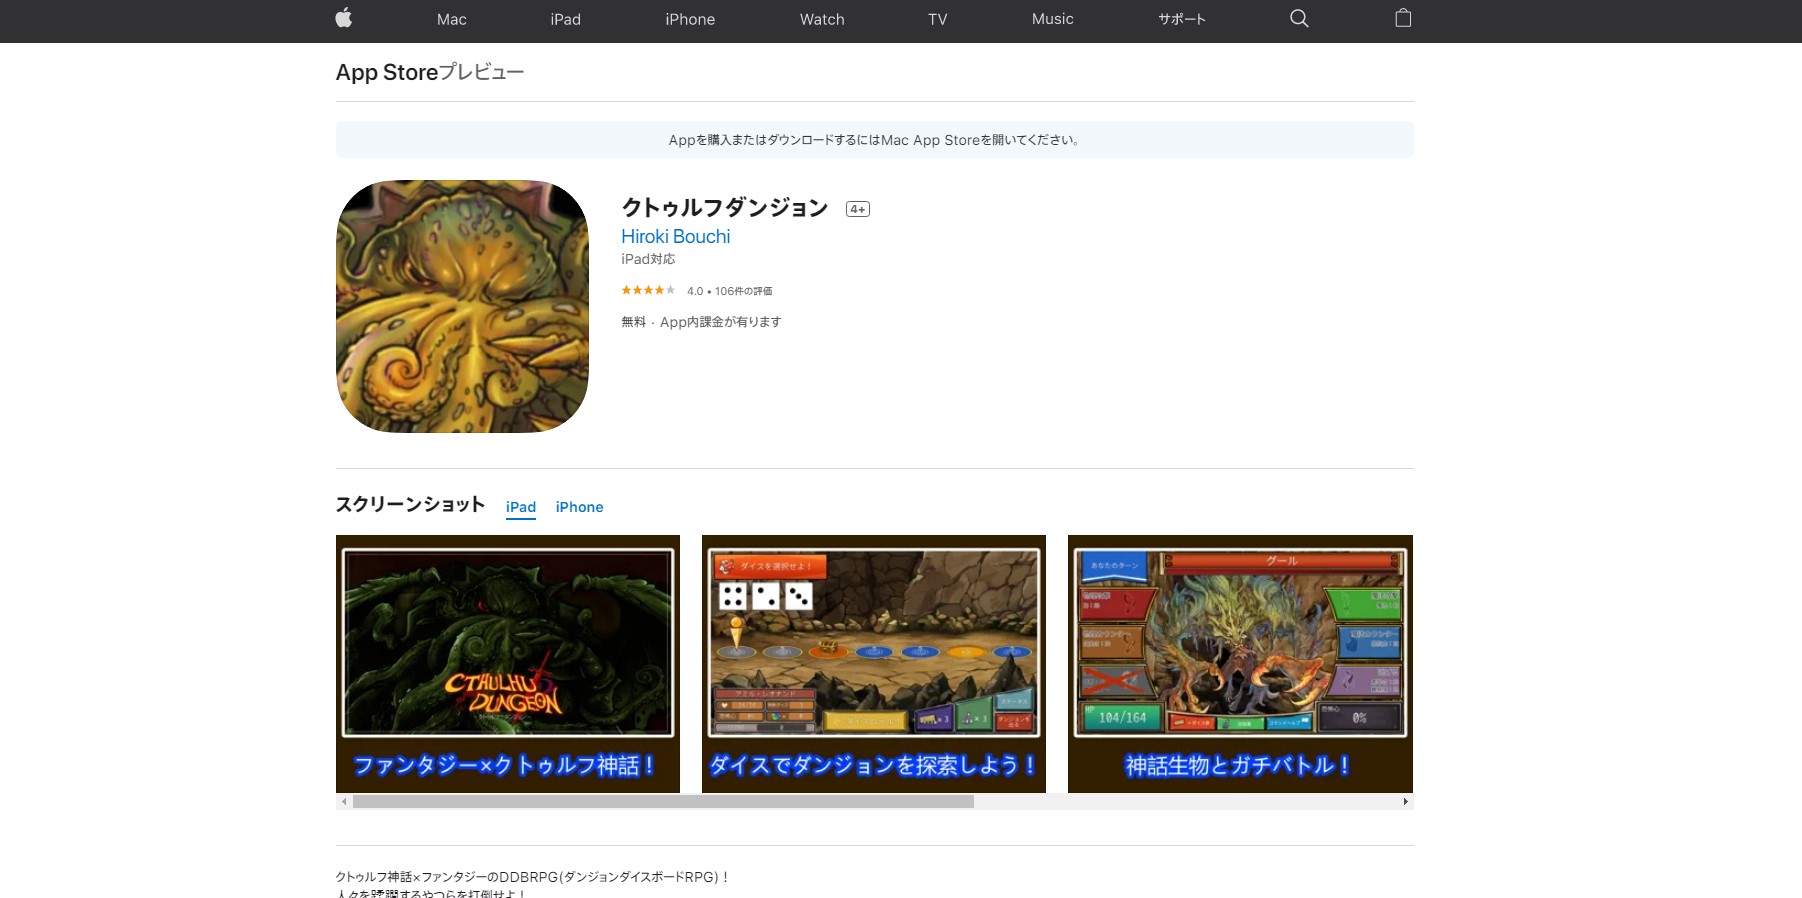Click the horizontal screenshot scrollbar thumb
This screenshot has height=898, width=1802.
tap(663, 802)
